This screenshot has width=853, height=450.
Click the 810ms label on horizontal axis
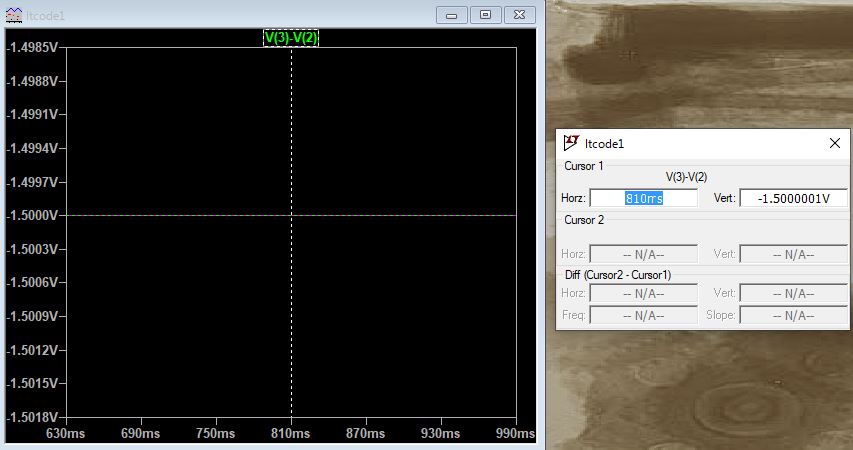(291, 433)
